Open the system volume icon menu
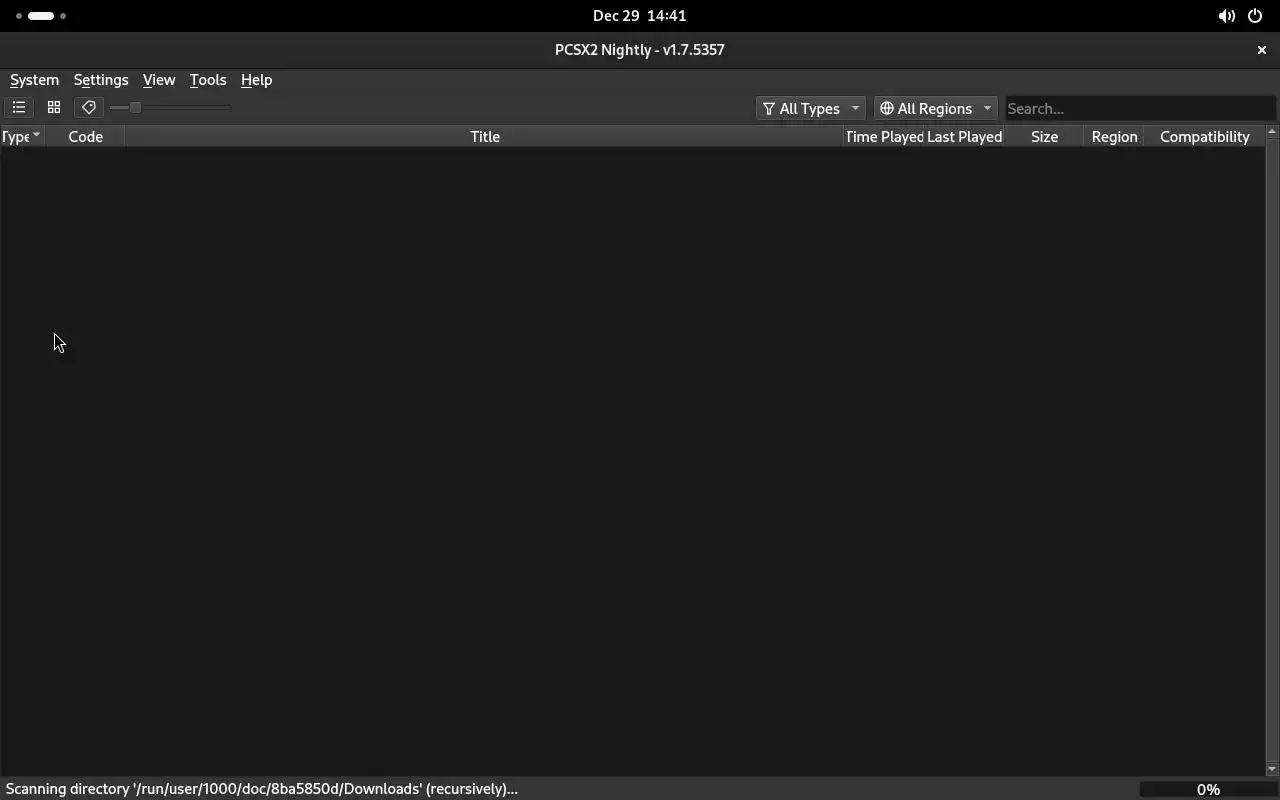This screenshot has width=1280, height=800. pyautogui.click(x=1227, y=16)
